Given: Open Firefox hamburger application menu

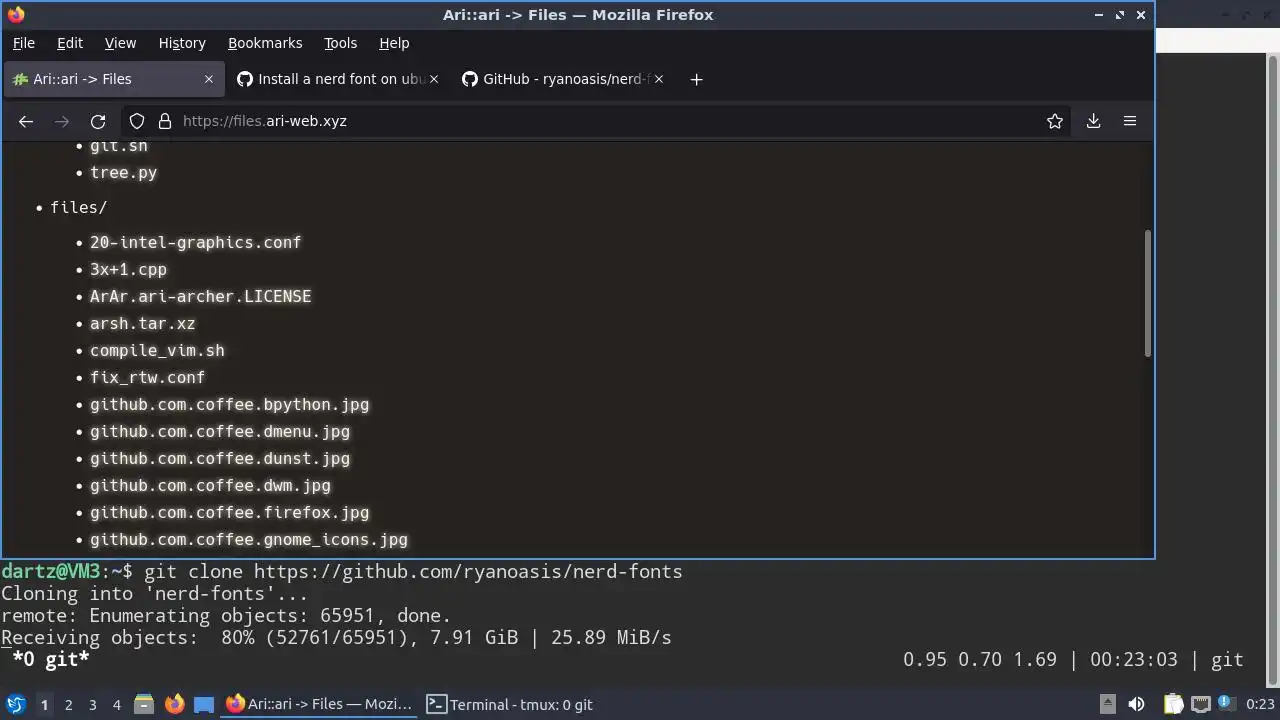Looking at the screenshot, I should pos(1130,121).
